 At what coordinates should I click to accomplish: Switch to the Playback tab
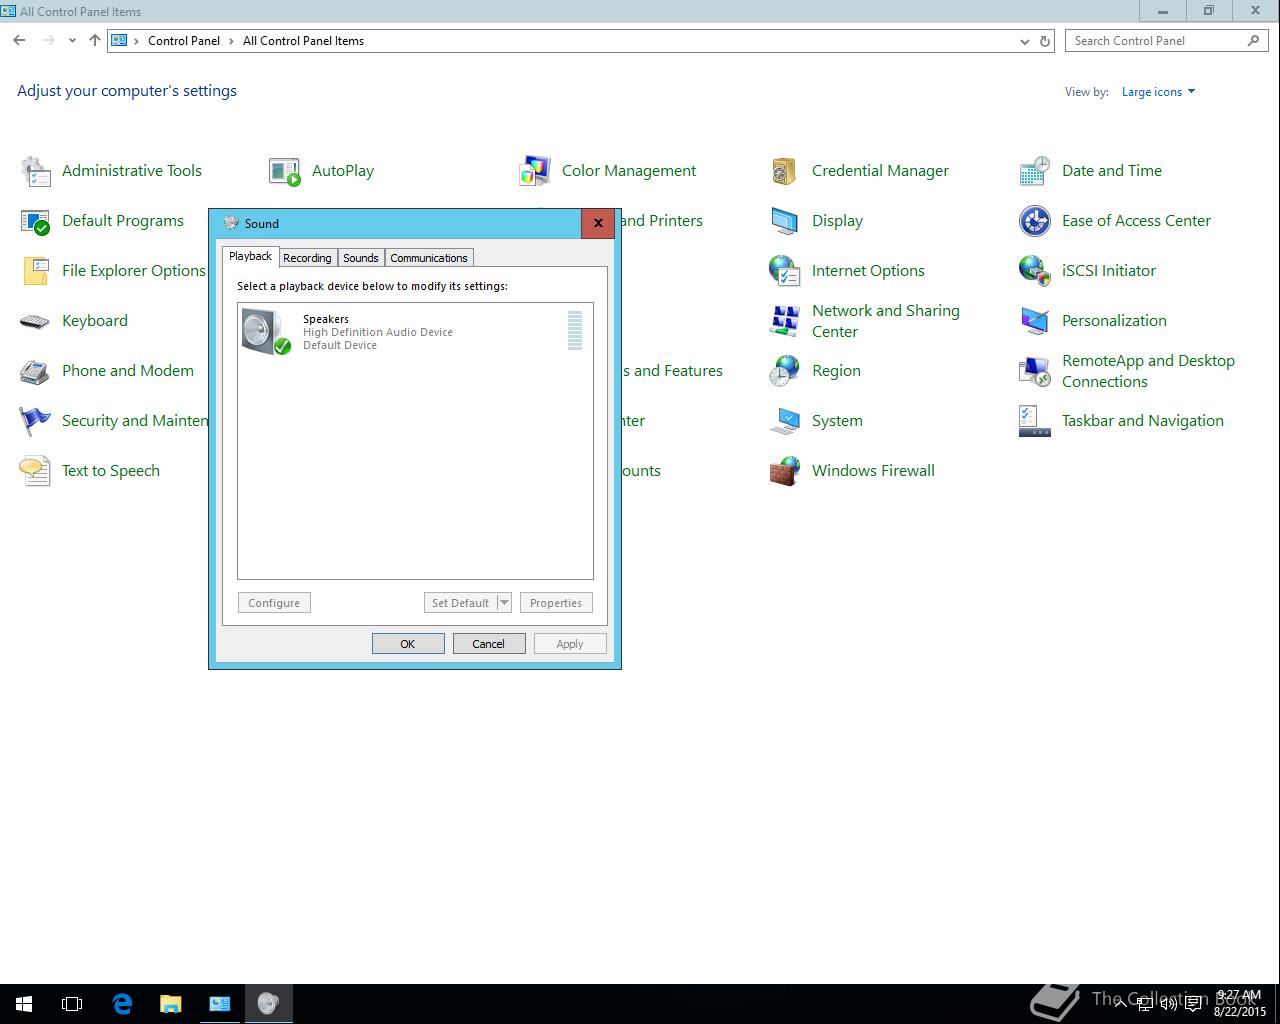pos(250,256)
